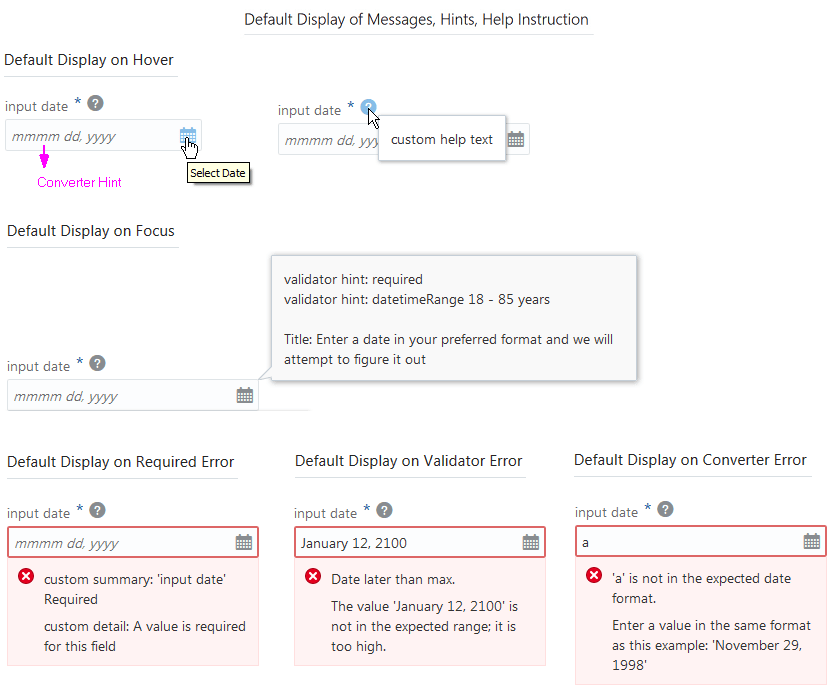Viewport: 837px width, 692px height.
Task: Click the help icon in the Validator Error section
Action: click(x=383, y=510)
